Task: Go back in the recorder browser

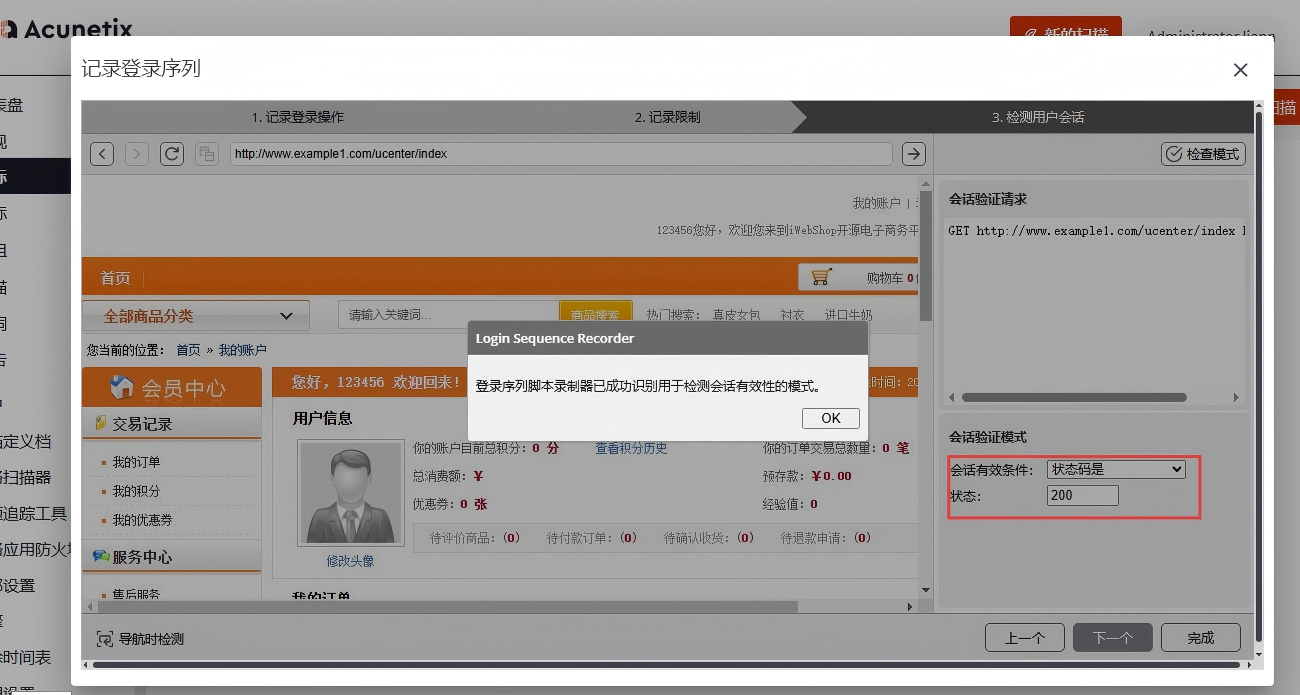Action: [x=102, y=154]
